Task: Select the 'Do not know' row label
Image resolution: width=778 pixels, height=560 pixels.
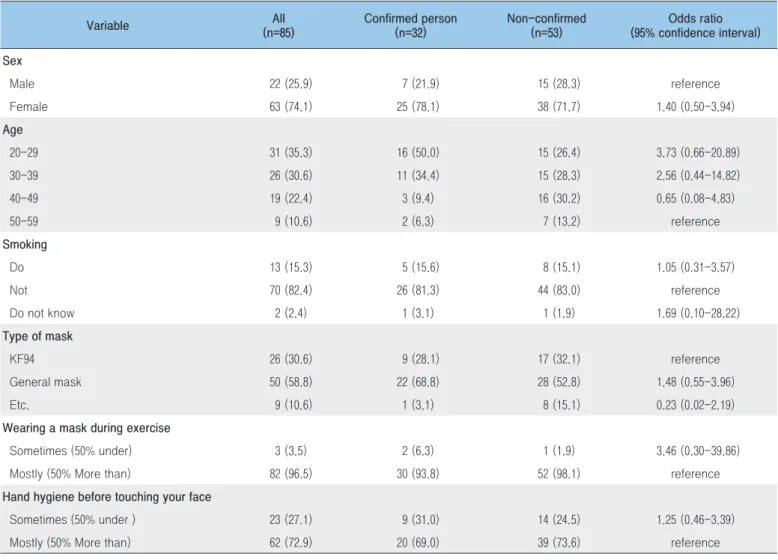Action: (x=42, y=313)
